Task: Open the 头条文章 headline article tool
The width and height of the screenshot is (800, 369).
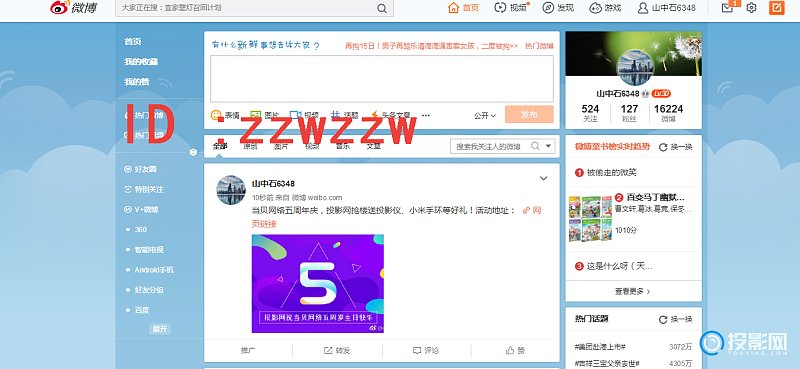Action: [x=390, y=115]
